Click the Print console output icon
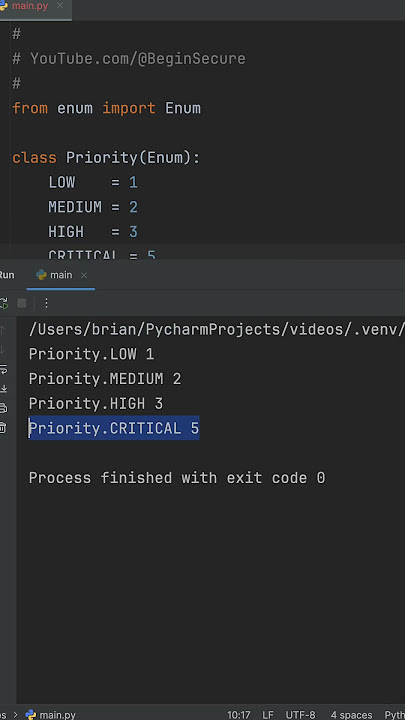Viewport: 405px width, 720px height. click(3, 408)
